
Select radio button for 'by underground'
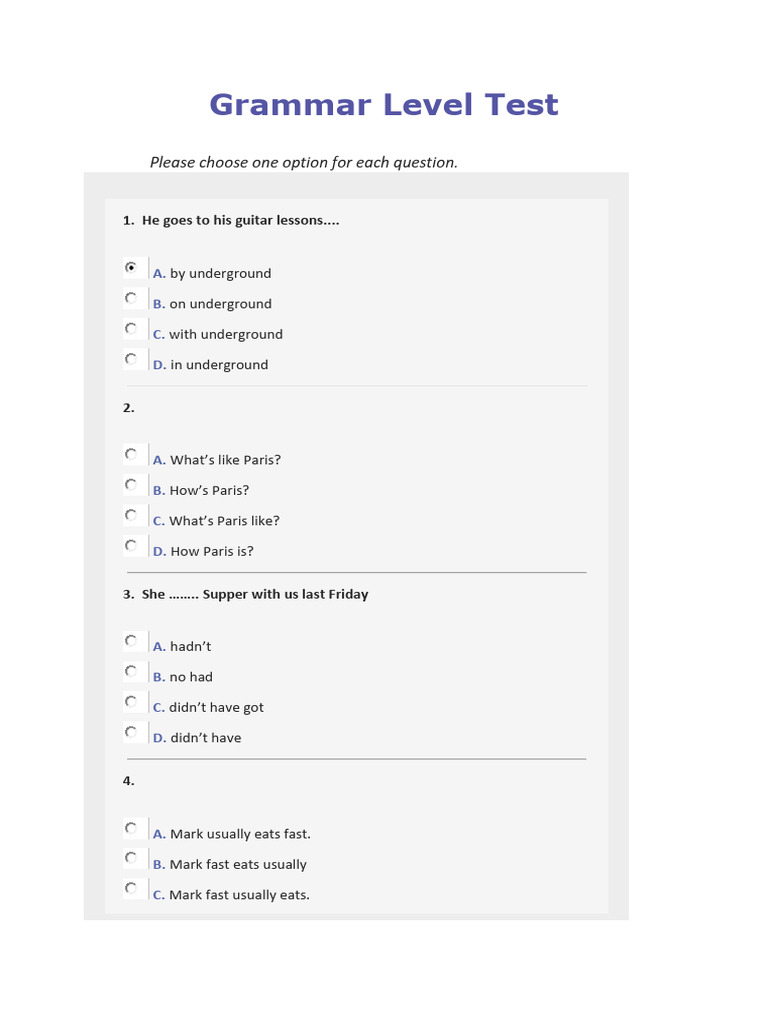pos(131,268)
